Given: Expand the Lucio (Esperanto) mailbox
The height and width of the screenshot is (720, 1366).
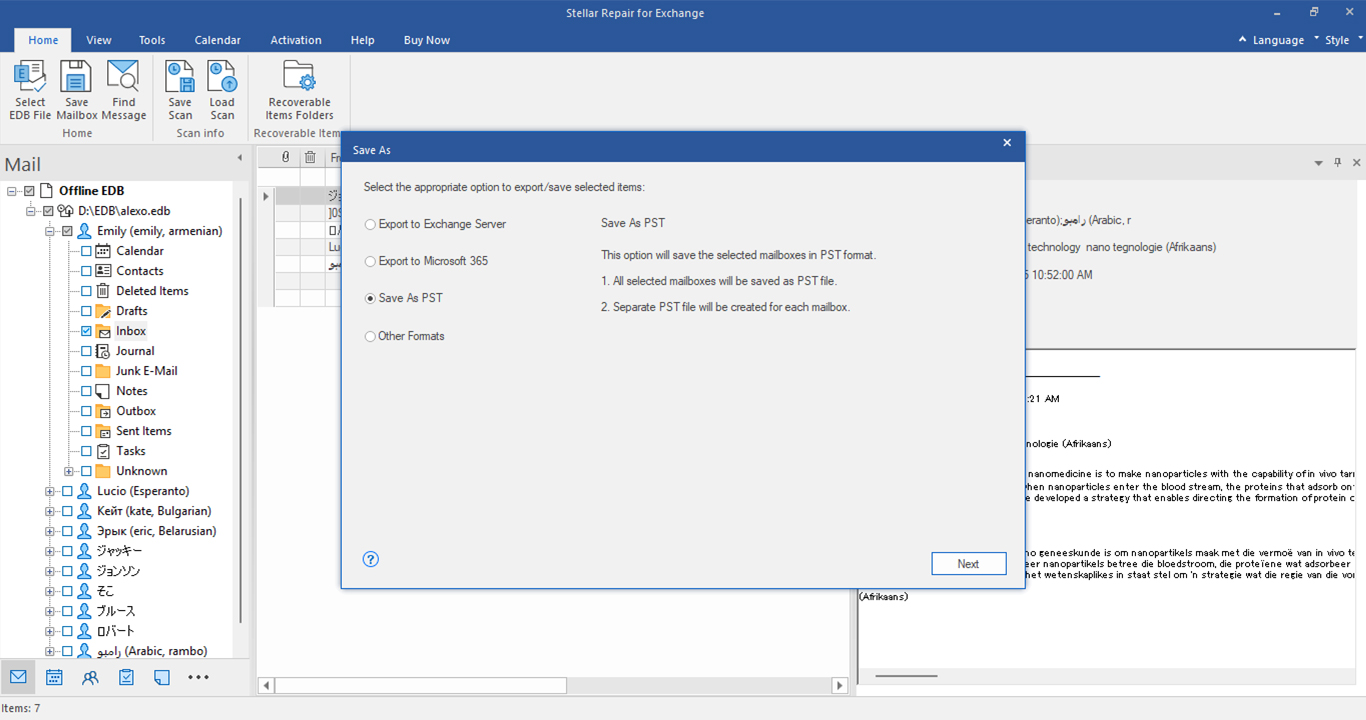Looking at the screenshot, I should 49,491.
